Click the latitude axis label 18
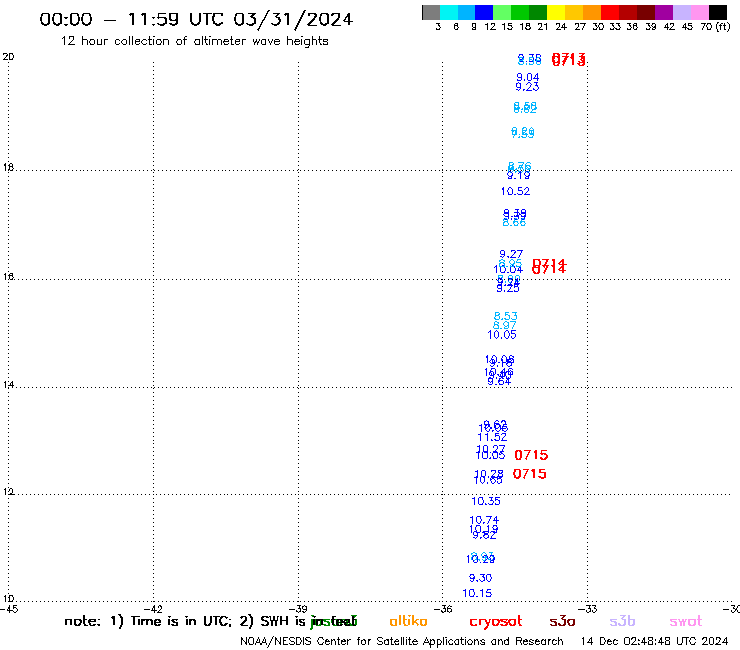Screen dimensions: 740x650 [x=8, y=167]
